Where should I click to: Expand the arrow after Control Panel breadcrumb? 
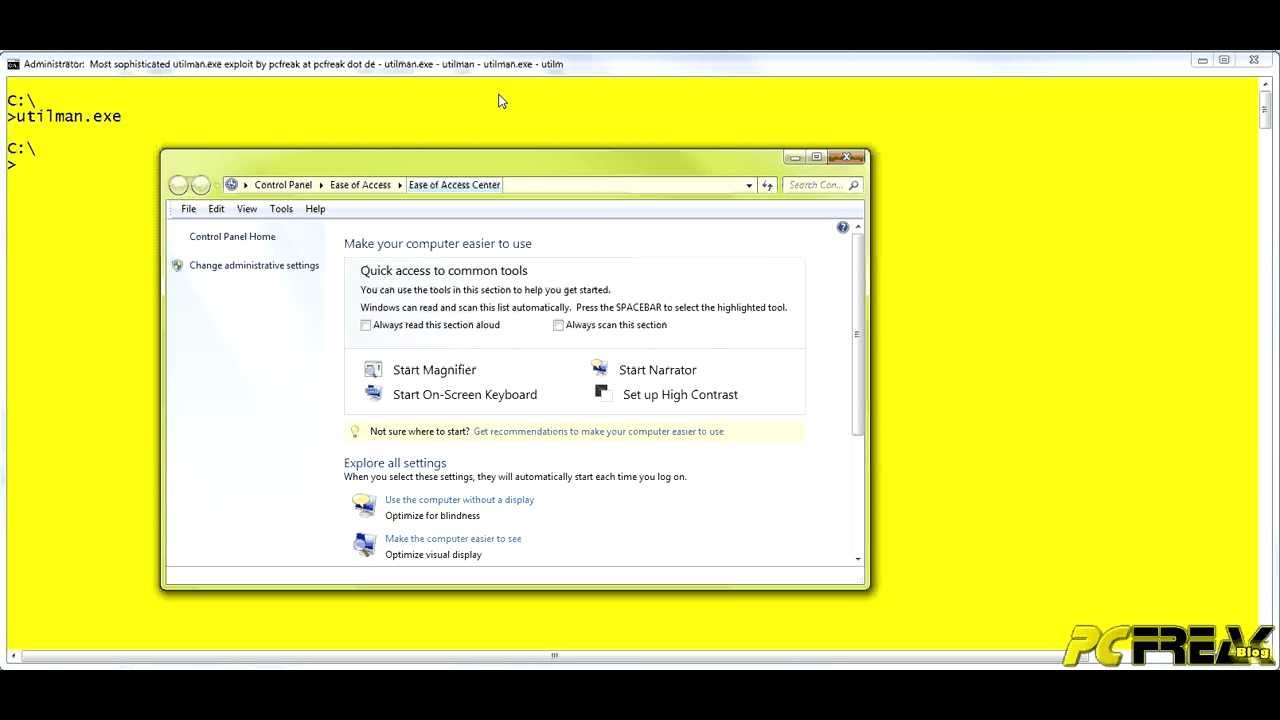322,185
